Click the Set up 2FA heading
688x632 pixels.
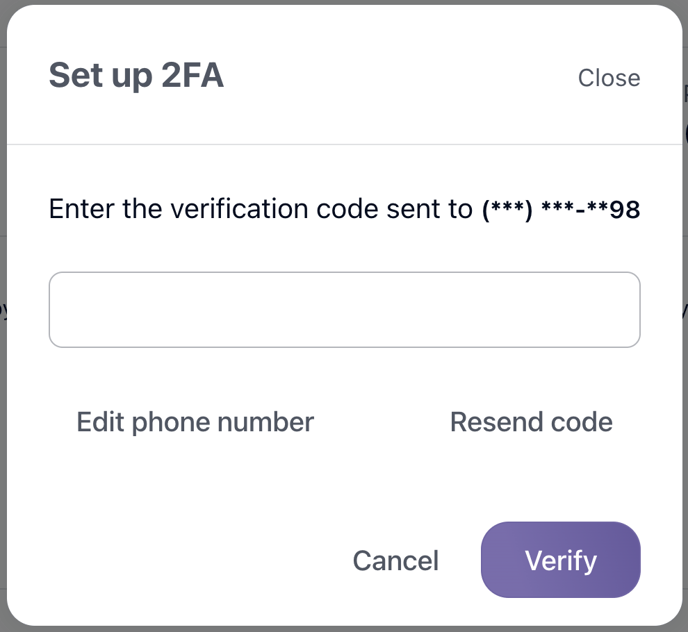click(x=136, y=76)
